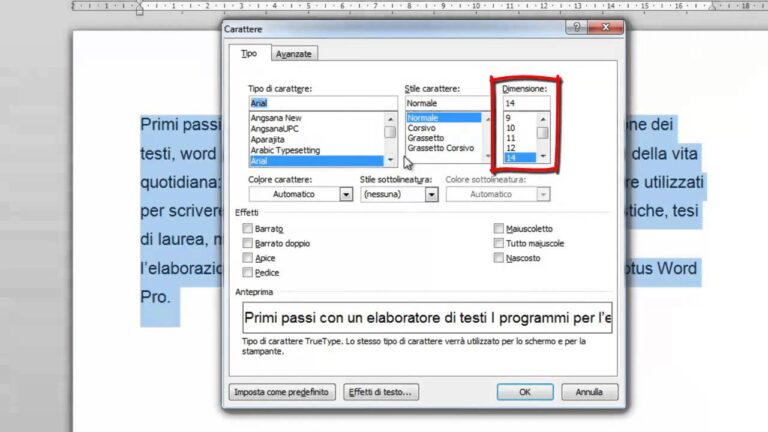768x432 pixels.
Task: Click size list scroll-up arrow
Action: [543, 119]
